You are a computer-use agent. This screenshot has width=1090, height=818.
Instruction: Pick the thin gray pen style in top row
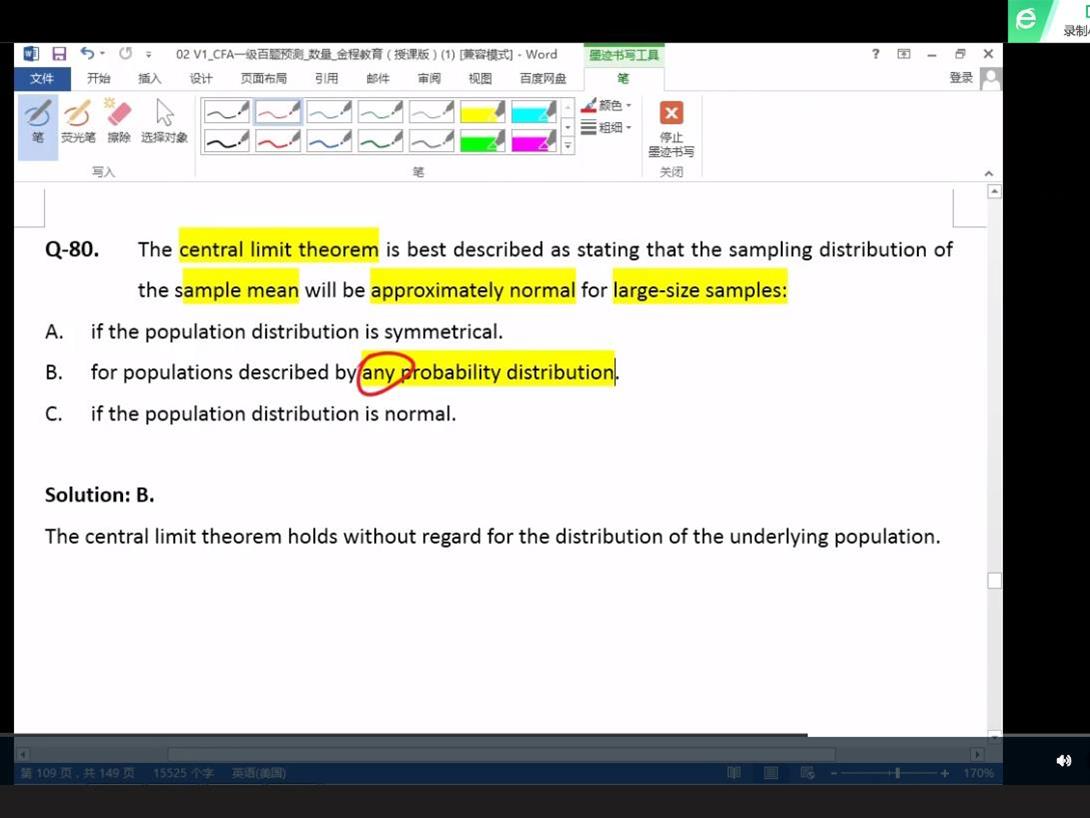432,111
